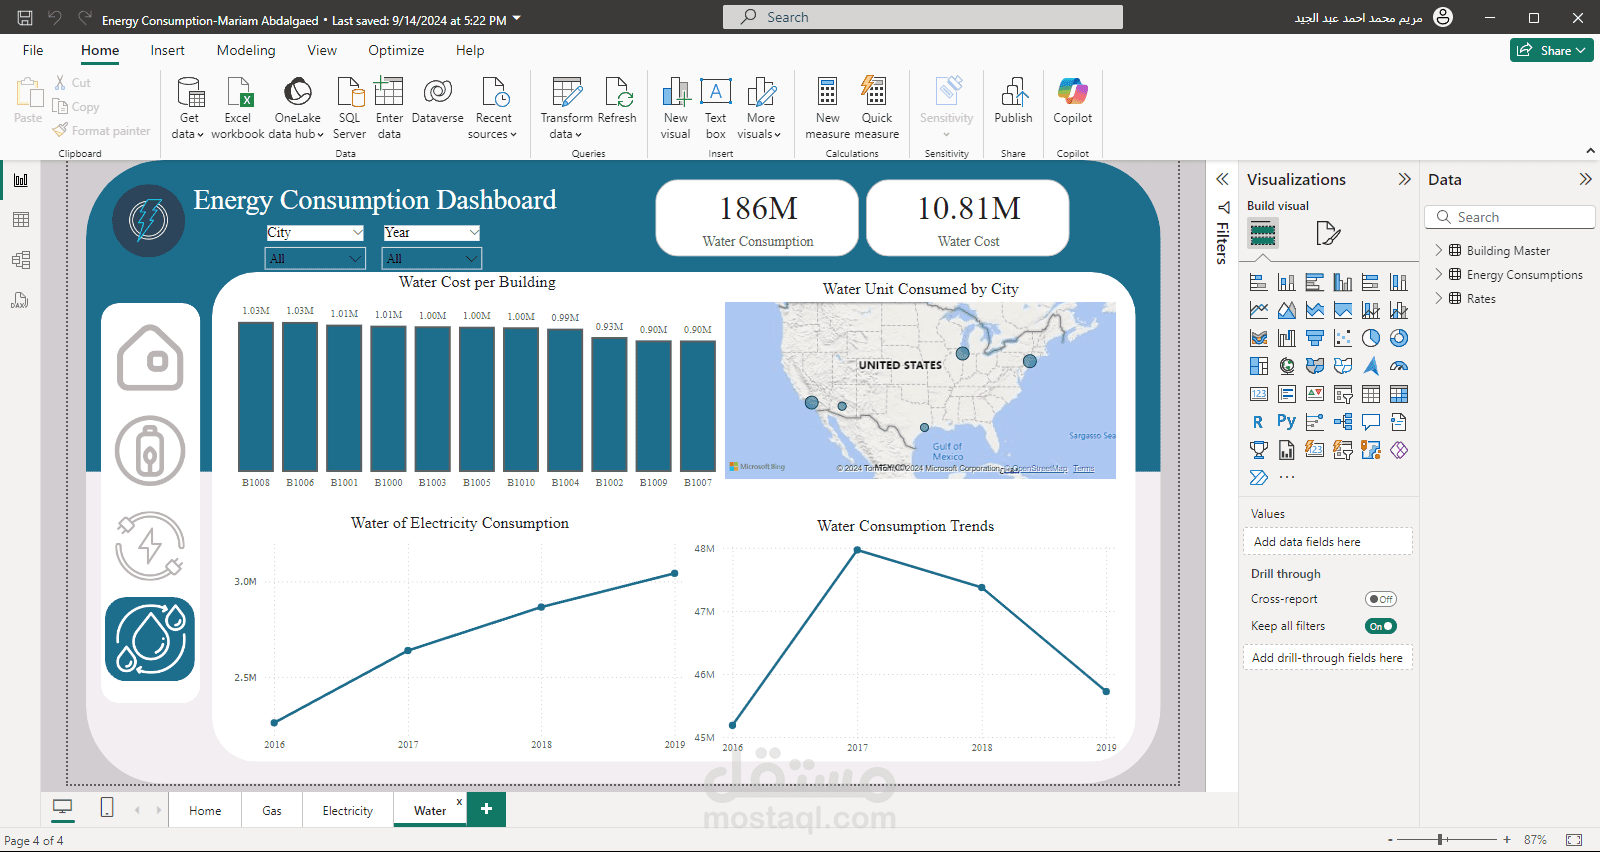Switch to Table view in left sidebar
The height and width of the screenshot is (852, 1600).
(20, 220)
